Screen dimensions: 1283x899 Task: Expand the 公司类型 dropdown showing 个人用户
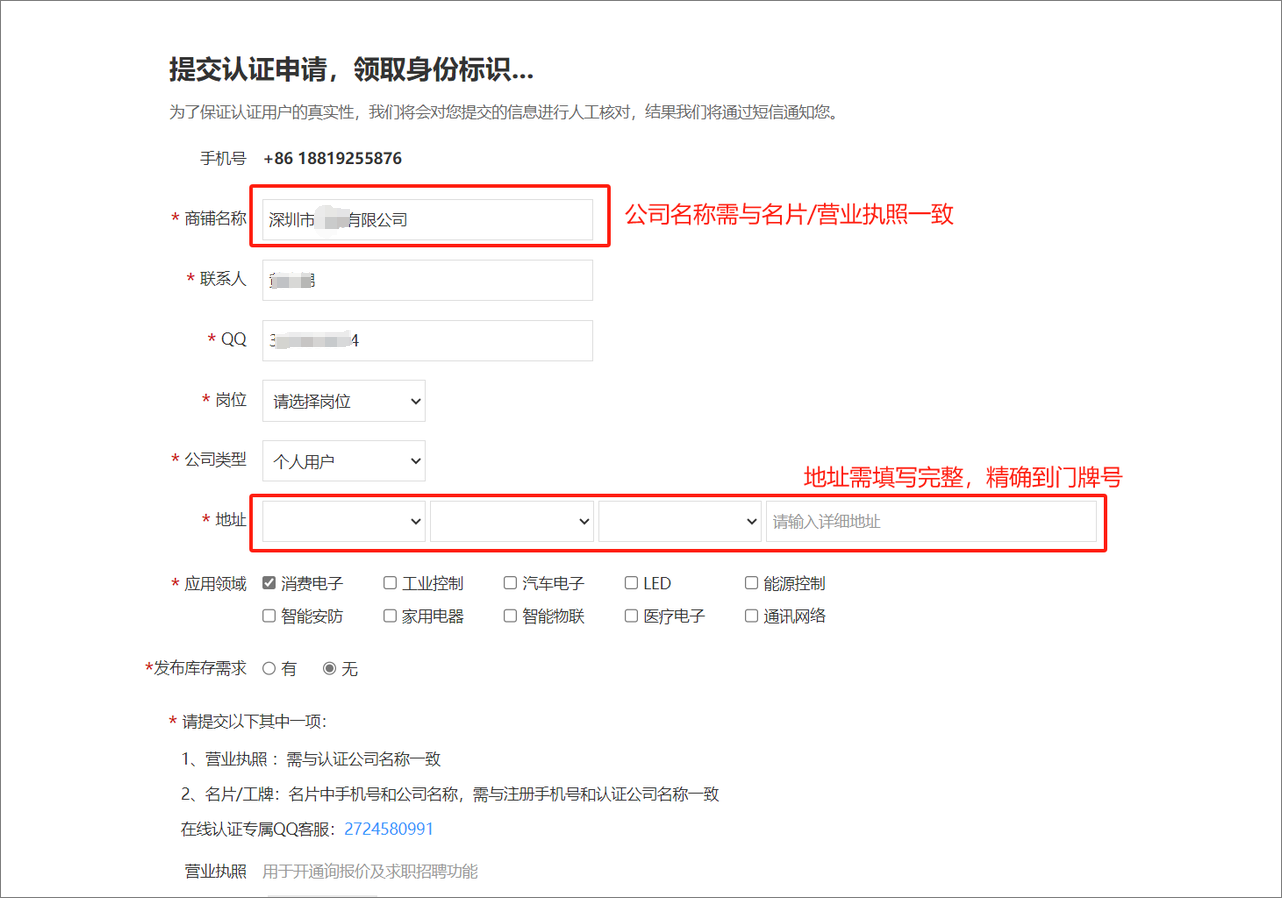(343, 461)
